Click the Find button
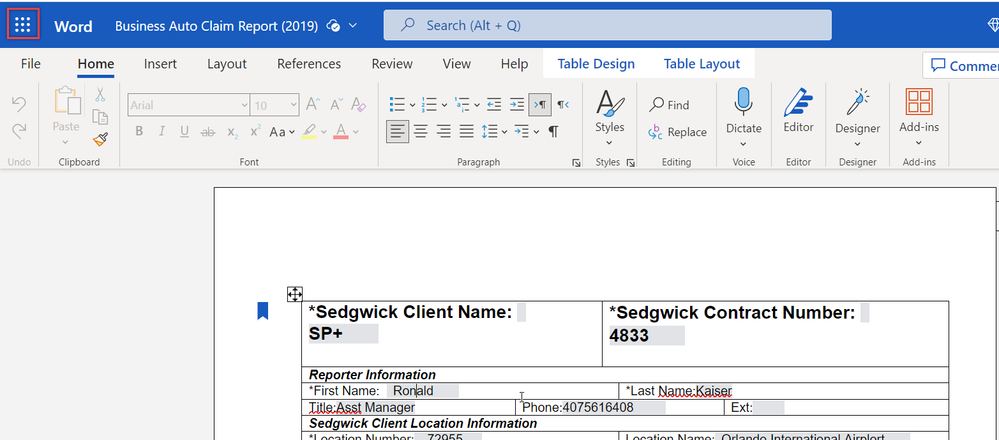The image size is (999, 440). pyautogui.click(x=670, y=105)
